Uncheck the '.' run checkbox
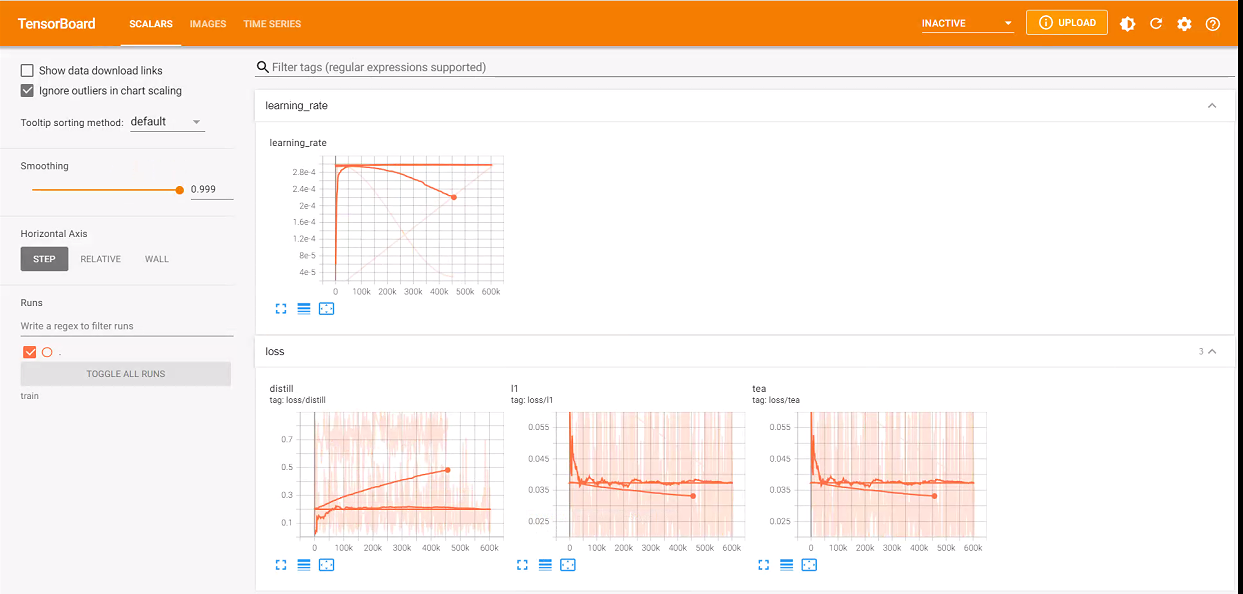The height and width of the screenshot is (594, 1243). click(x=29, y=352)
